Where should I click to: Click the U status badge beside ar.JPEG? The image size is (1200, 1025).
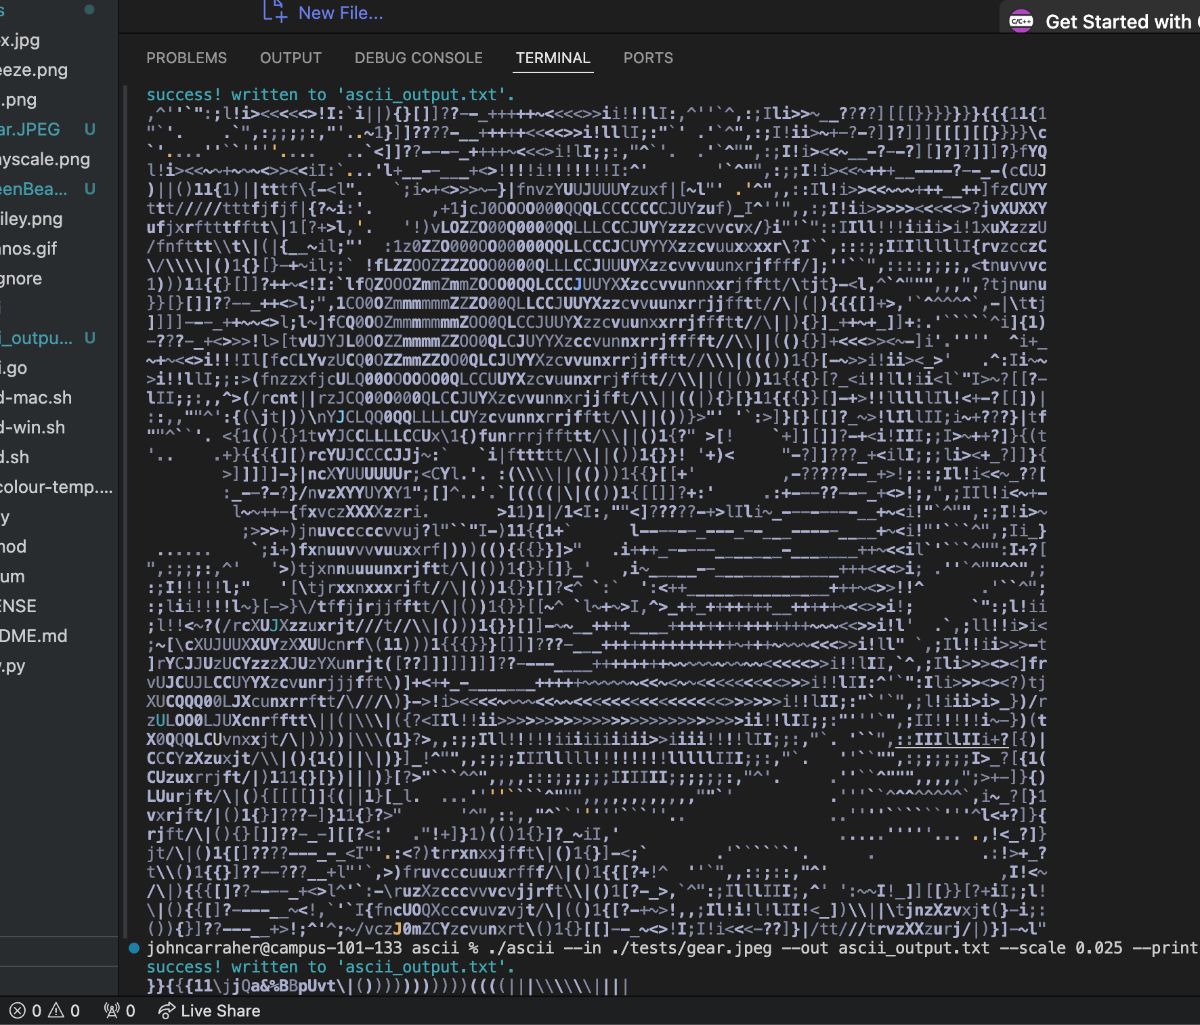coord(90,129)
